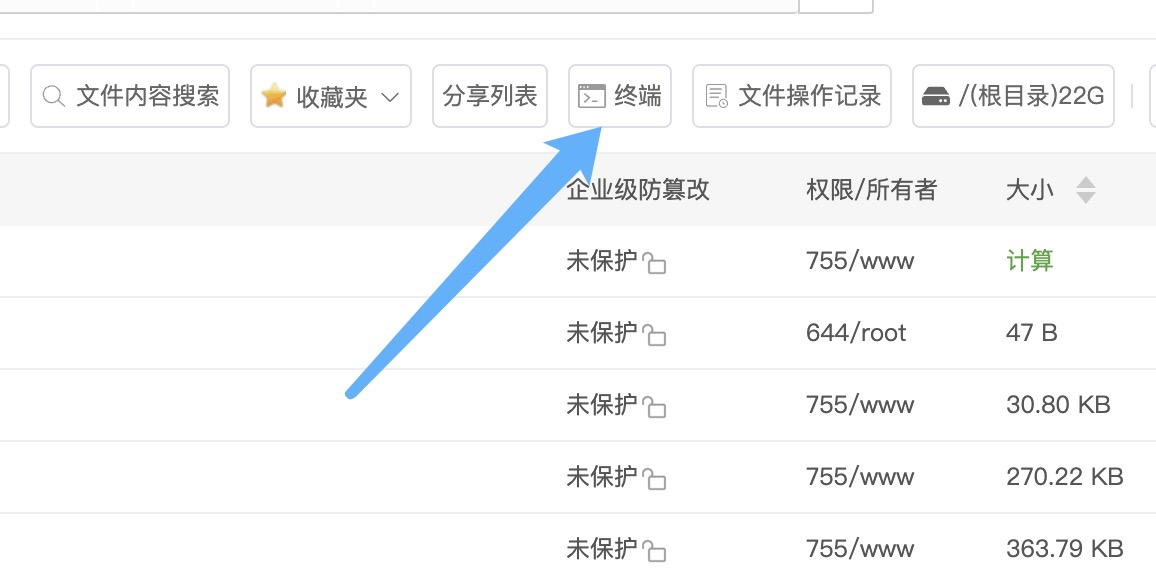1156x570 pixels.
Task: Click the 363.79 KB size value
Action: pyautogui.click(x=1065, y=549)
